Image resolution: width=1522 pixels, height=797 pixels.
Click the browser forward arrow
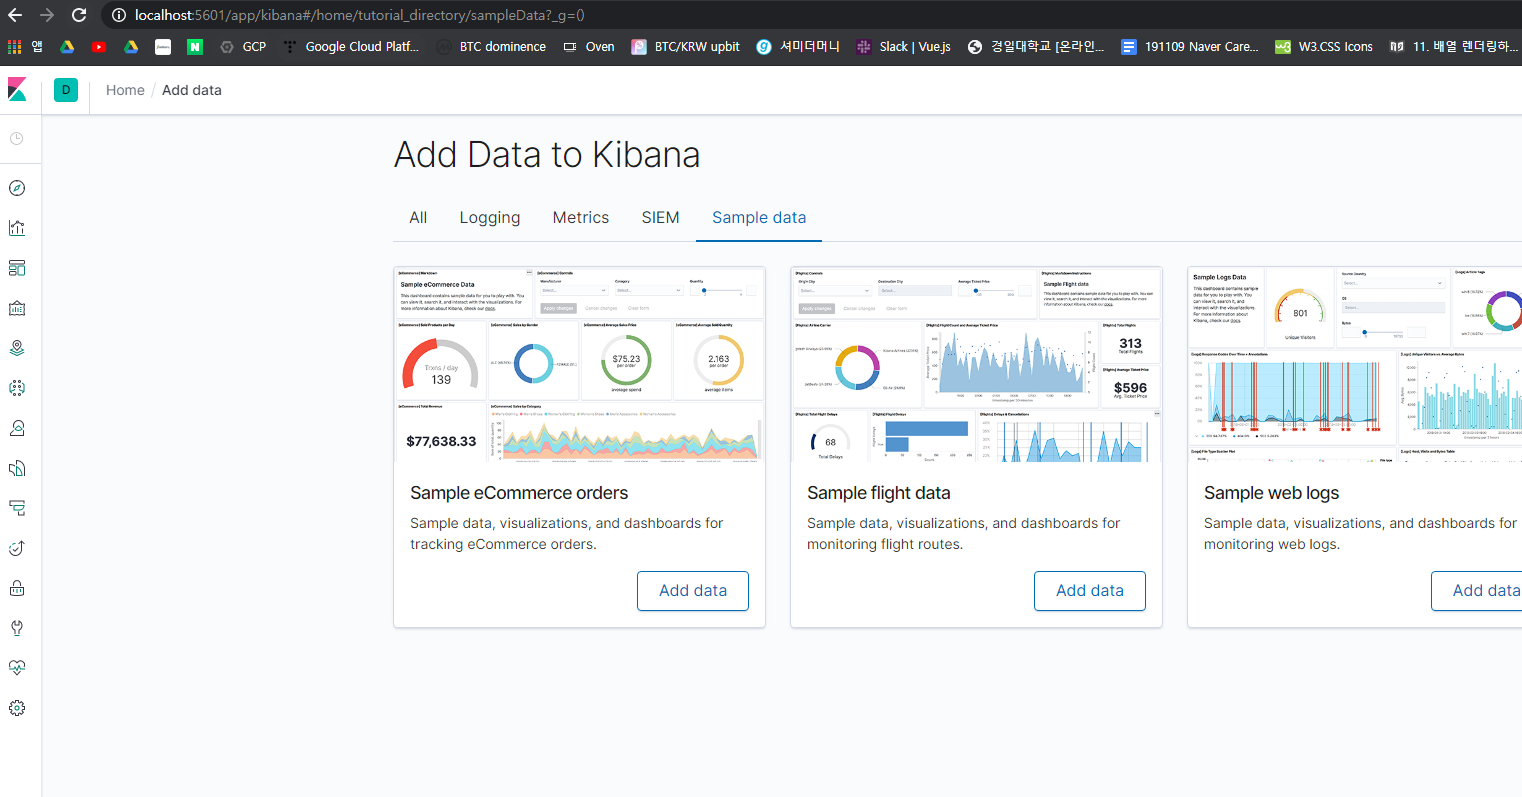click(47, 15)
